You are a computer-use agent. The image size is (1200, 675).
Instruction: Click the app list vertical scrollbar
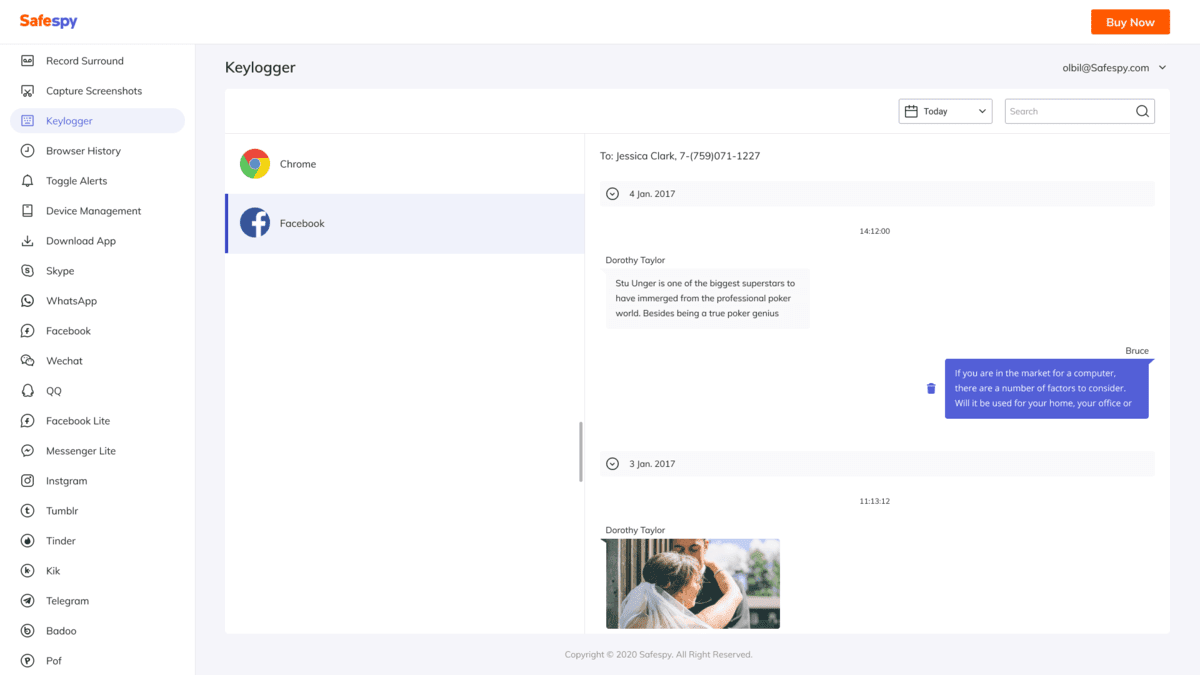point(580,452)
